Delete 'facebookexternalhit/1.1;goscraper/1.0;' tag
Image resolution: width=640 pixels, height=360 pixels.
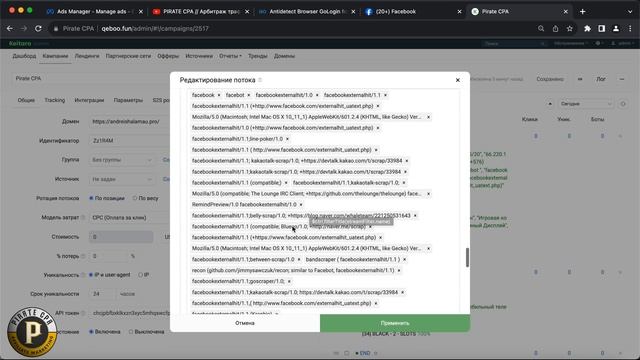pyautogui.click(x=289, y=281)
